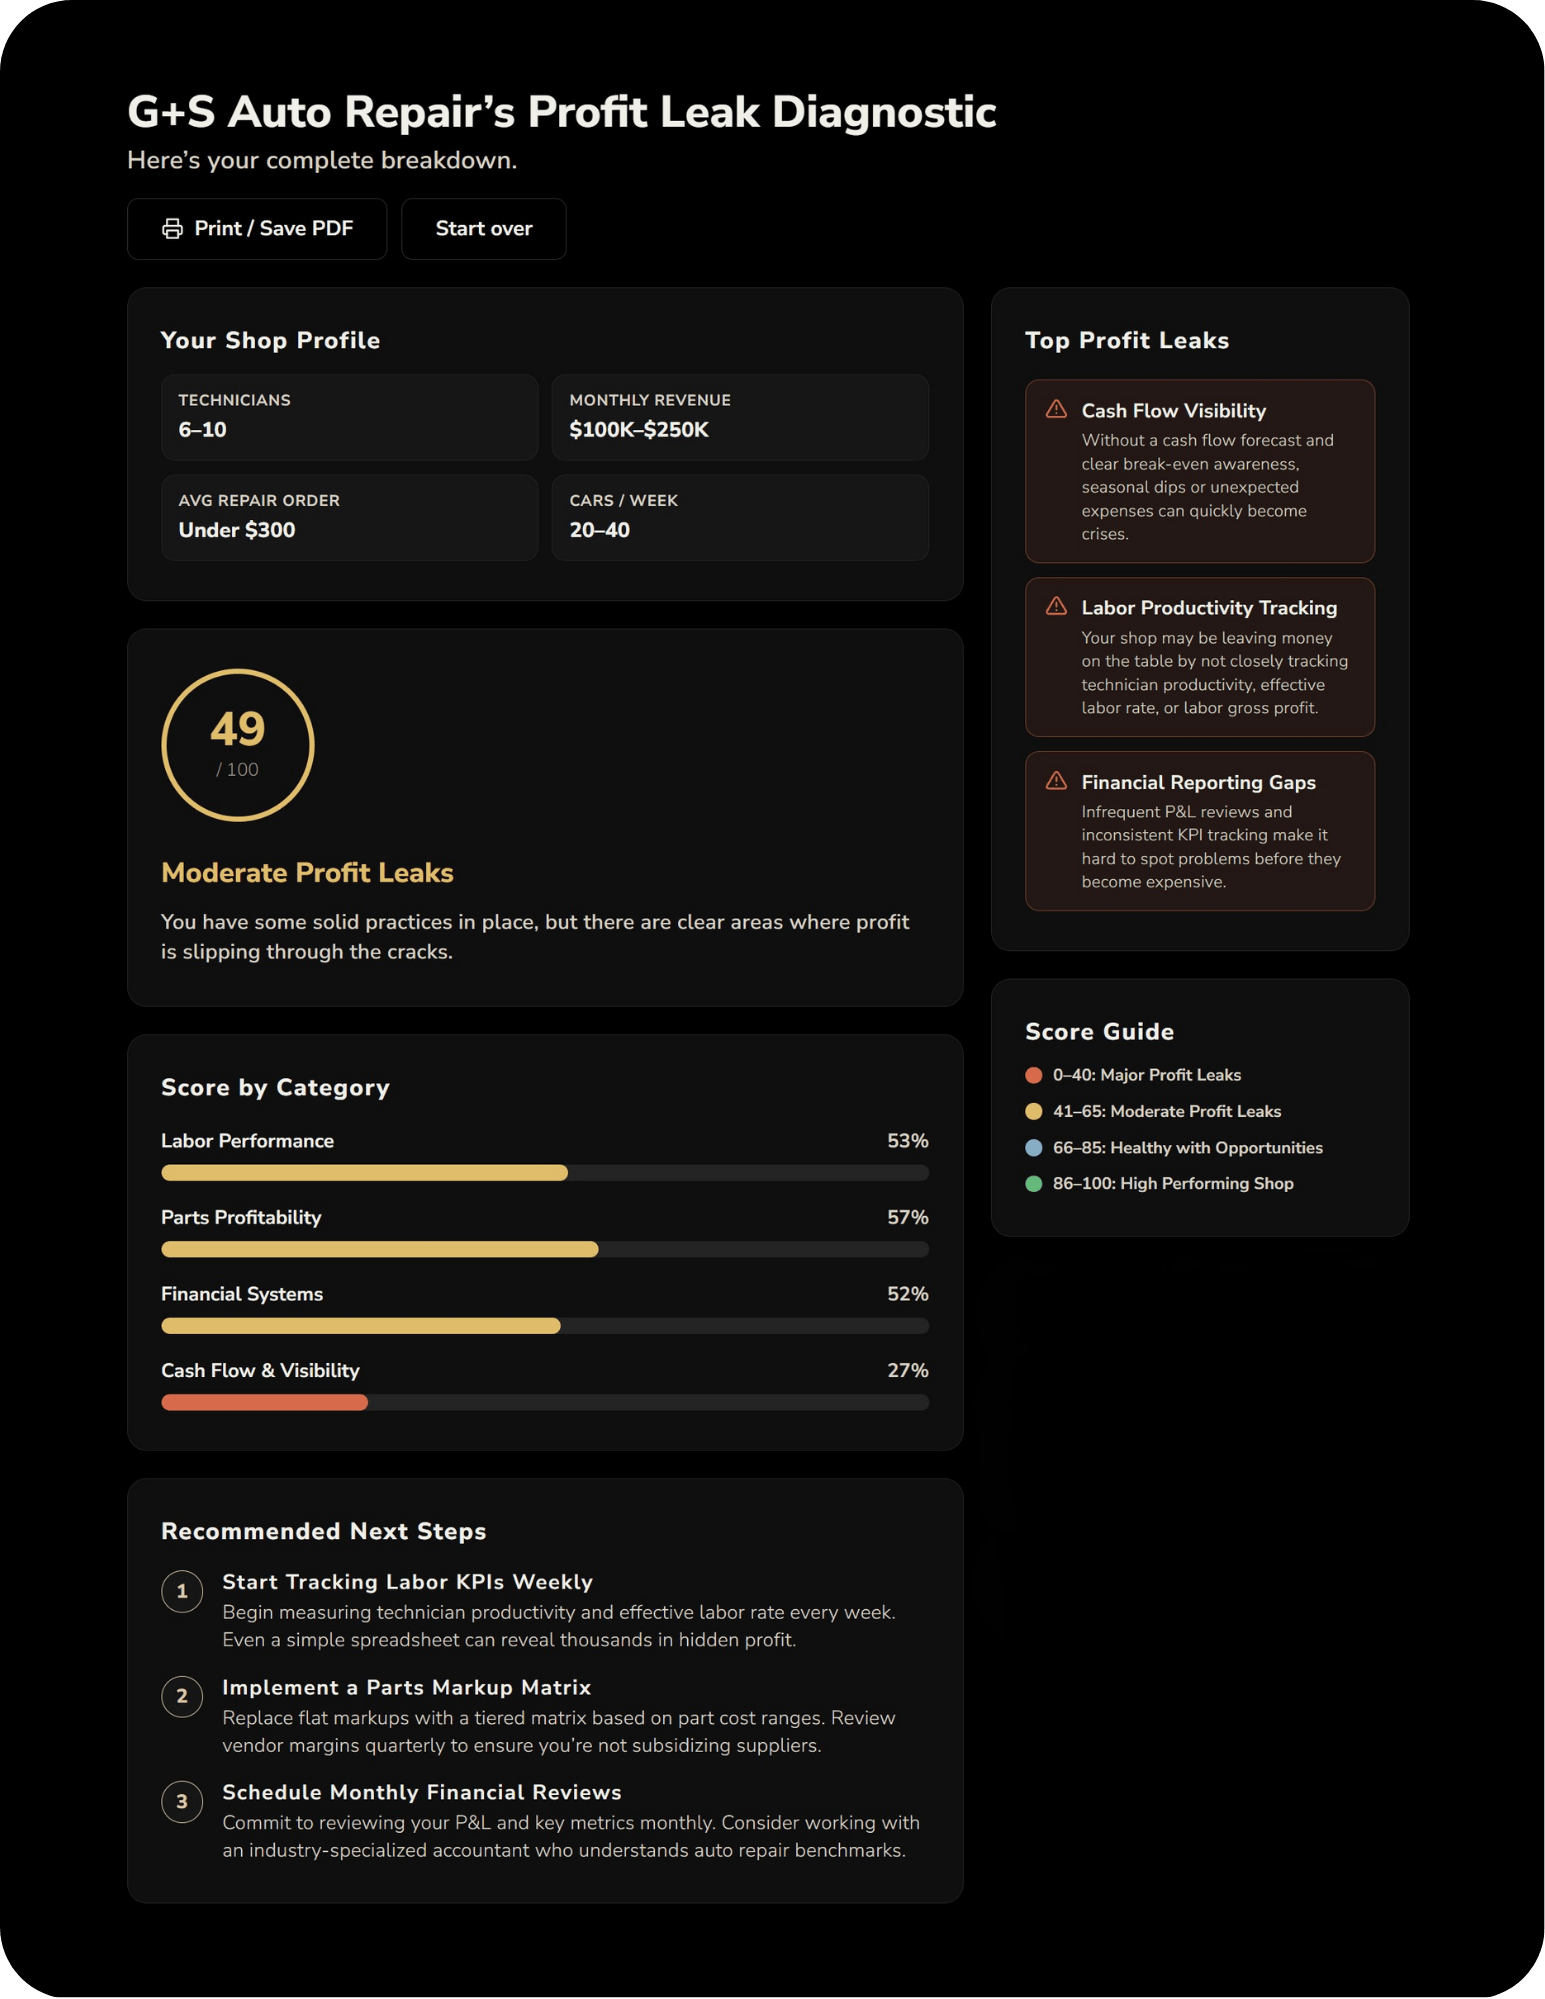Click the circular 49 / 100 score gauge

[238, 745]
